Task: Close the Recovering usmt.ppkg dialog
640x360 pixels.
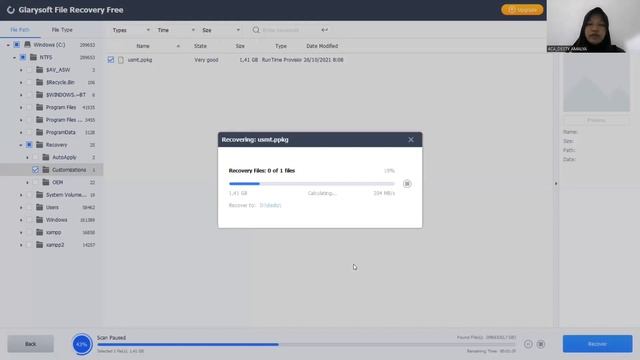Action: pyautogui.click(x=411, y=140)
